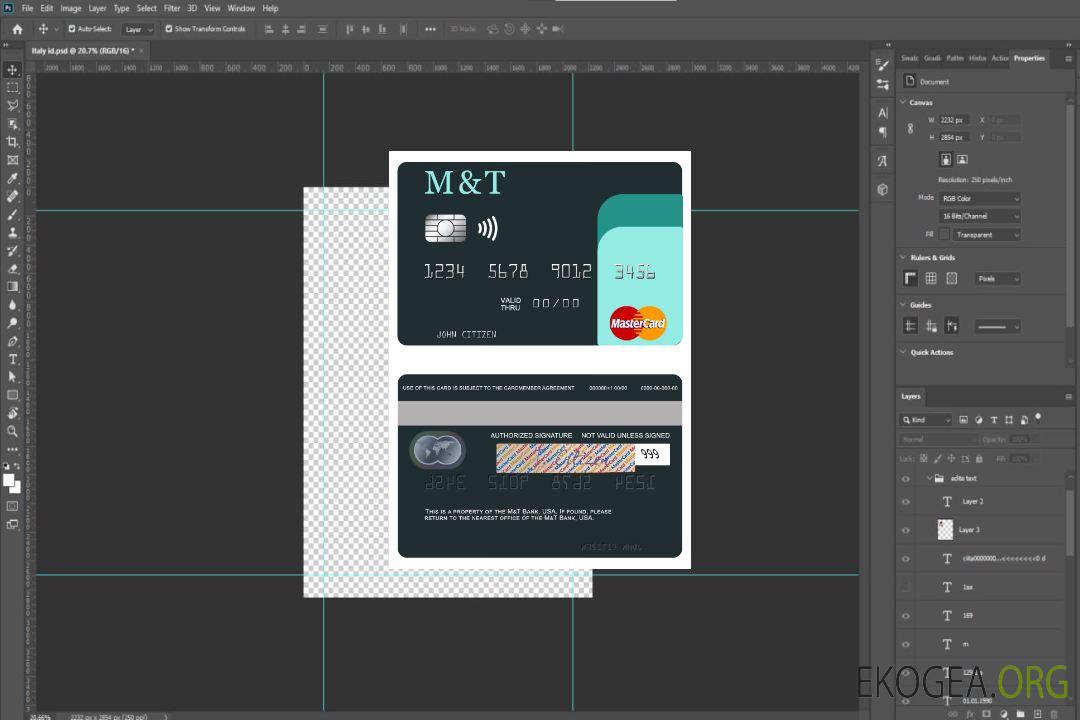Open the Layer menu
The width and height of the screenshot is (1080, 720).
coord(97,8)
